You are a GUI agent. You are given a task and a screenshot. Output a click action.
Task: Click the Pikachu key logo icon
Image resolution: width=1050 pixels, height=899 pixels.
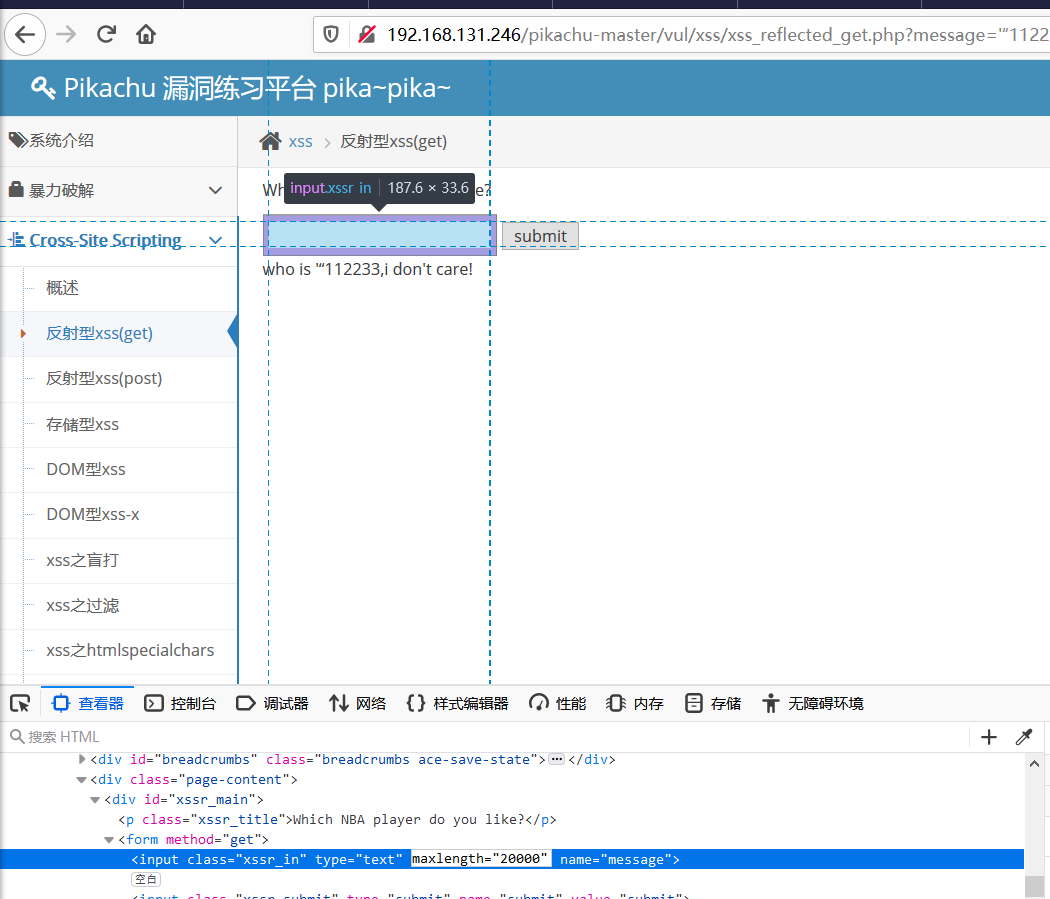pyautogui.click(x=43, y=88)
